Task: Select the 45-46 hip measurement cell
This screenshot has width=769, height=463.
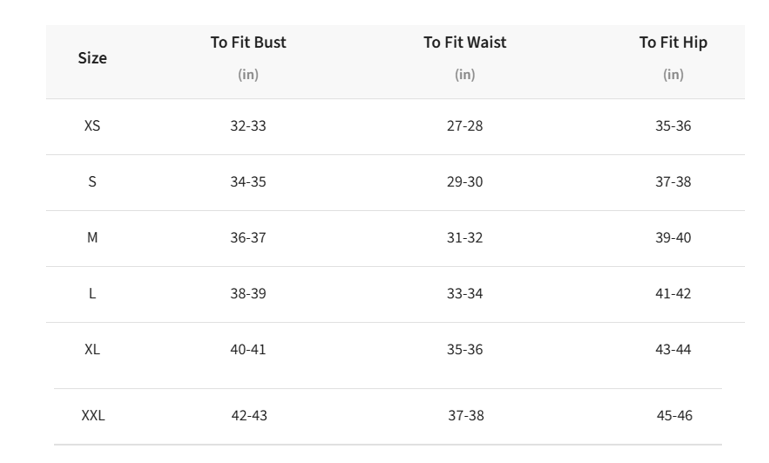Action: (x=674, y=415)
